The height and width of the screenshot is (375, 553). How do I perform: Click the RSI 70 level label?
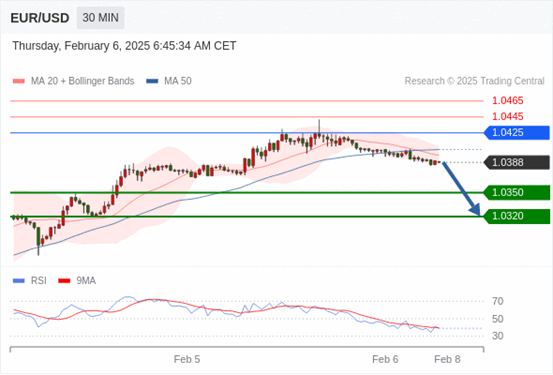pos(498,301)
